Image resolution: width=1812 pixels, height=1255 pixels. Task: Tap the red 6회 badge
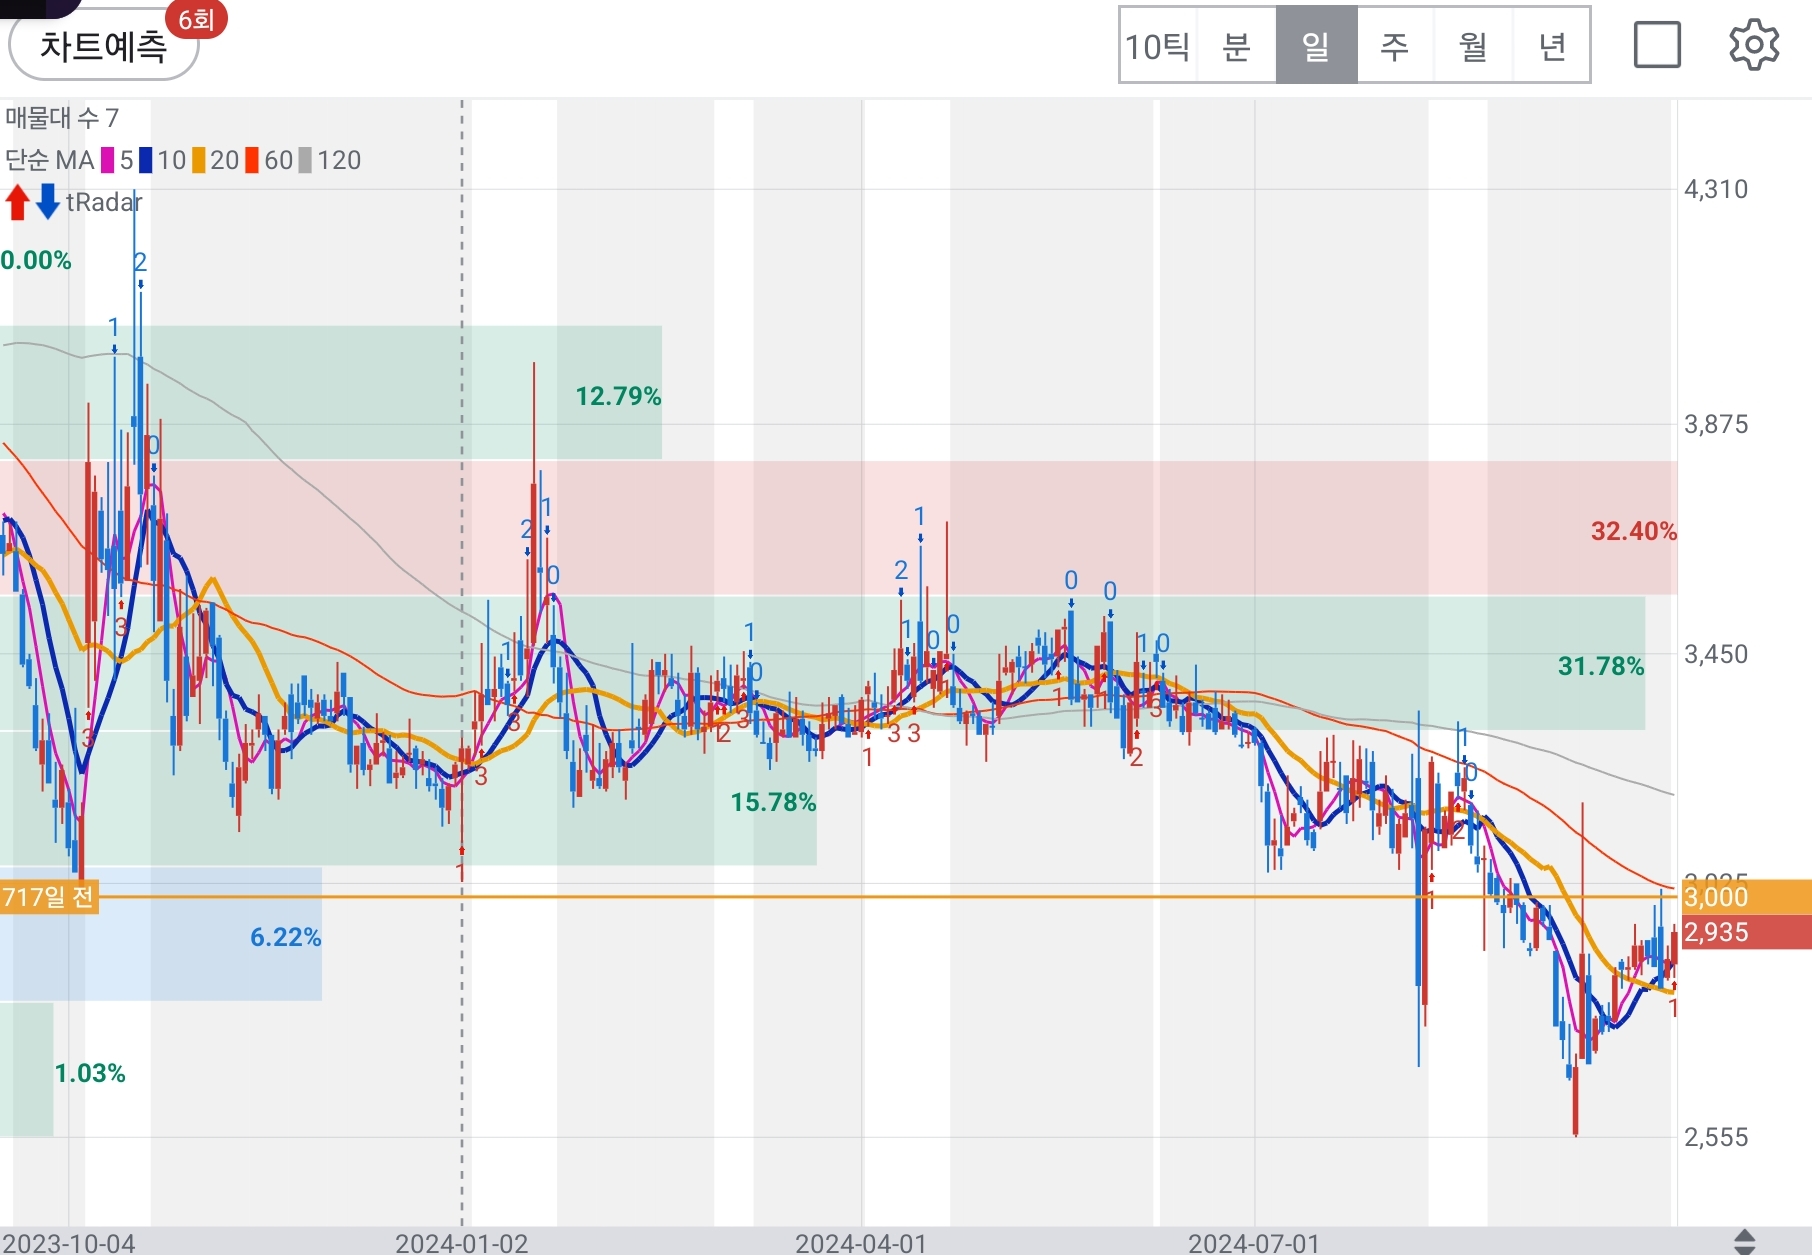click(x=196, y=20)
